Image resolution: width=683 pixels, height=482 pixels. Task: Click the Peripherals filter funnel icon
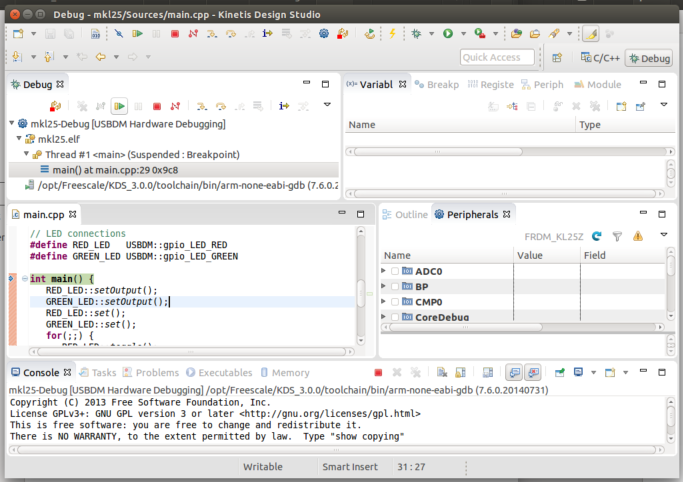617,236
